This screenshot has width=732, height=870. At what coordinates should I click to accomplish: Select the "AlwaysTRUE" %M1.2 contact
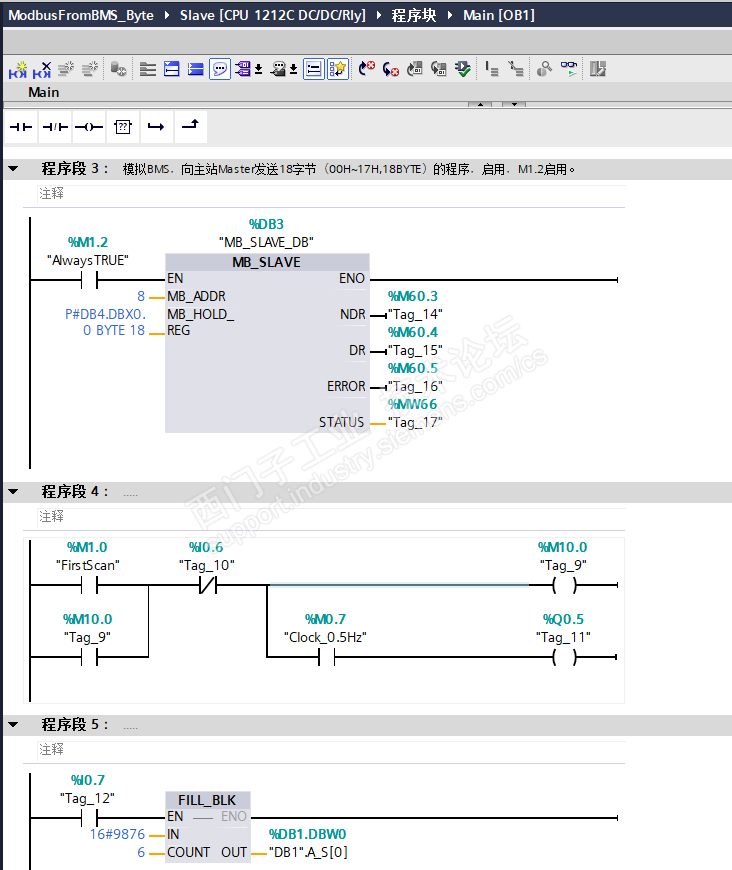(x=89, y=280)
